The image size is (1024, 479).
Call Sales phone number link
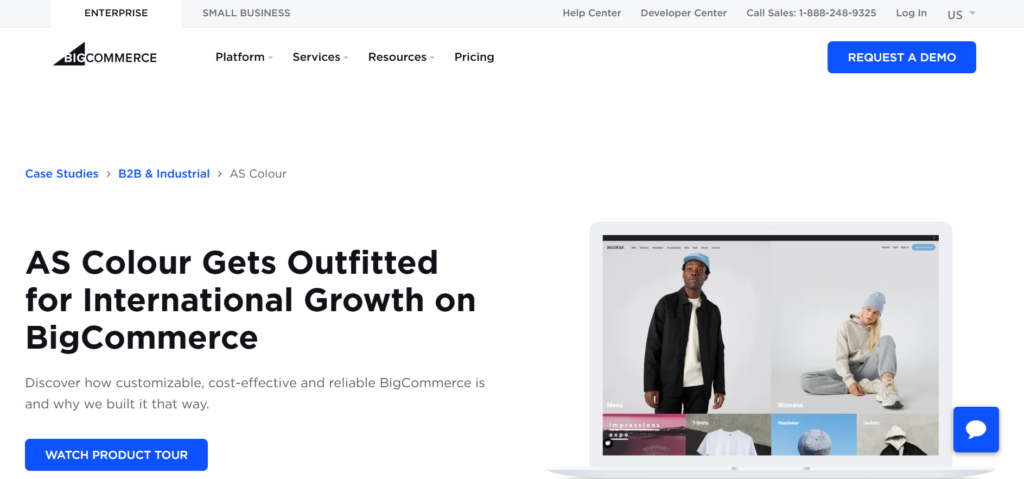pyautogui.click(x=811, y=13)
